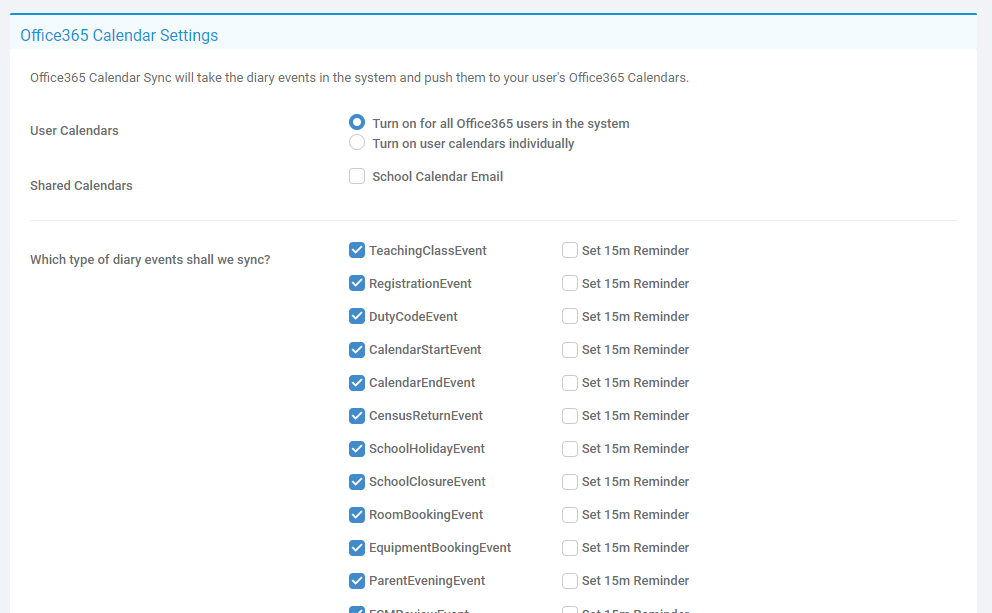Check 15m reminder for RoomBookingEvent
The image size is (992, 613).
(x=570, y=515)
